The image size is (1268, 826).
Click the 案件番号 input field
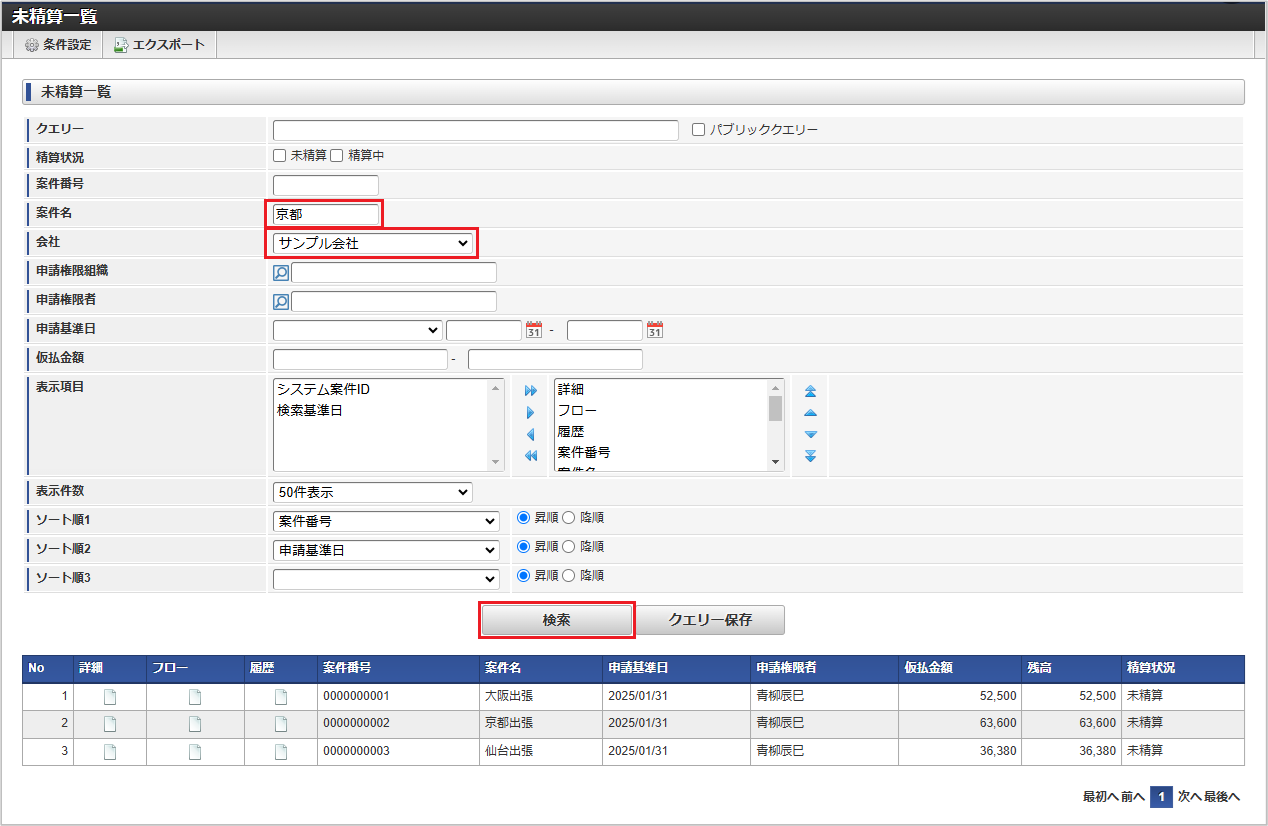click(x=326, y=185)
